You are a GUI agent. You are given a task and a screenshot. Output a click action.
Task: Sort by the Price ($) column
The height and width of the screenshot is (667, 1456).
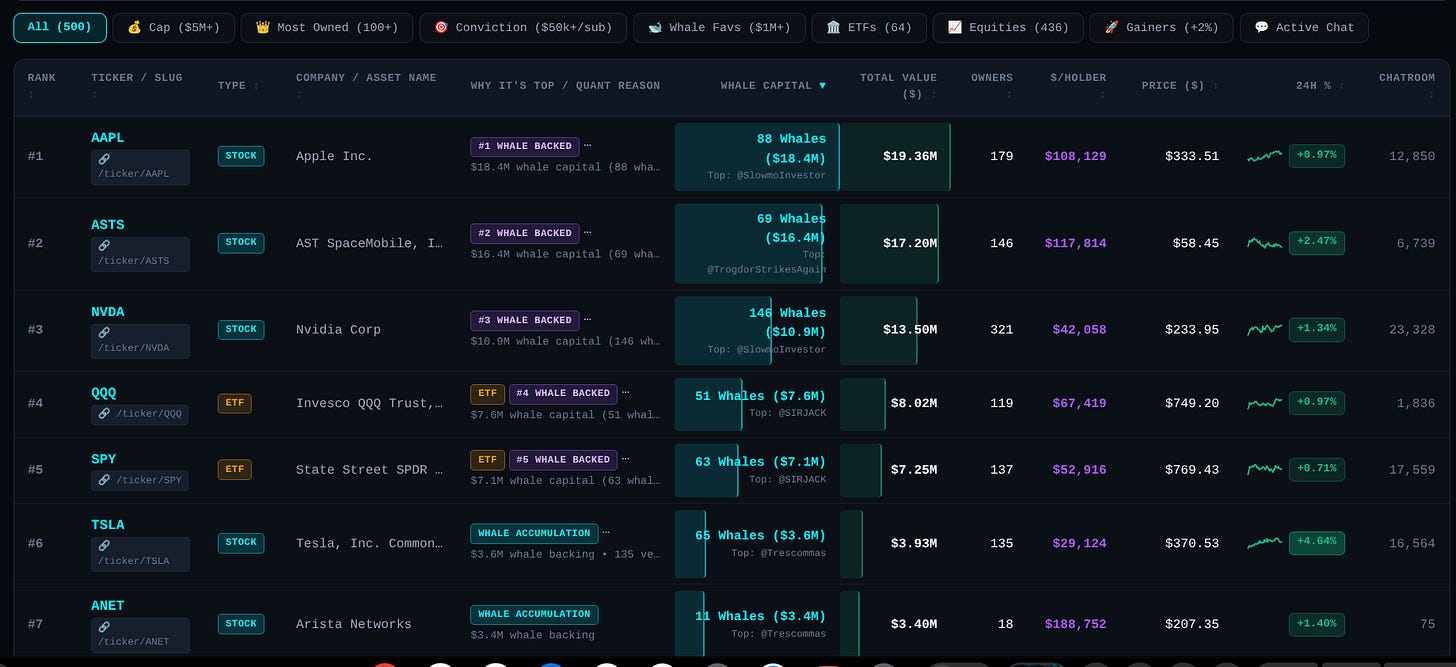1180,85
